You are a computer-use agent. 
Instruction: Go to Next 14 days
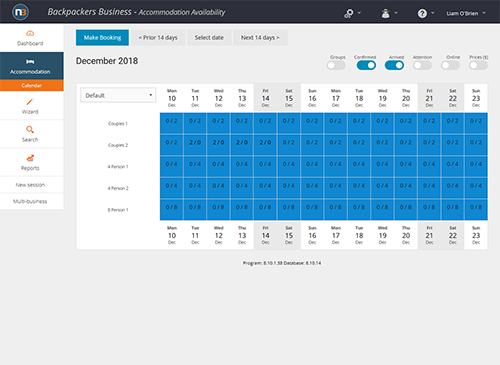coord(260,38)
